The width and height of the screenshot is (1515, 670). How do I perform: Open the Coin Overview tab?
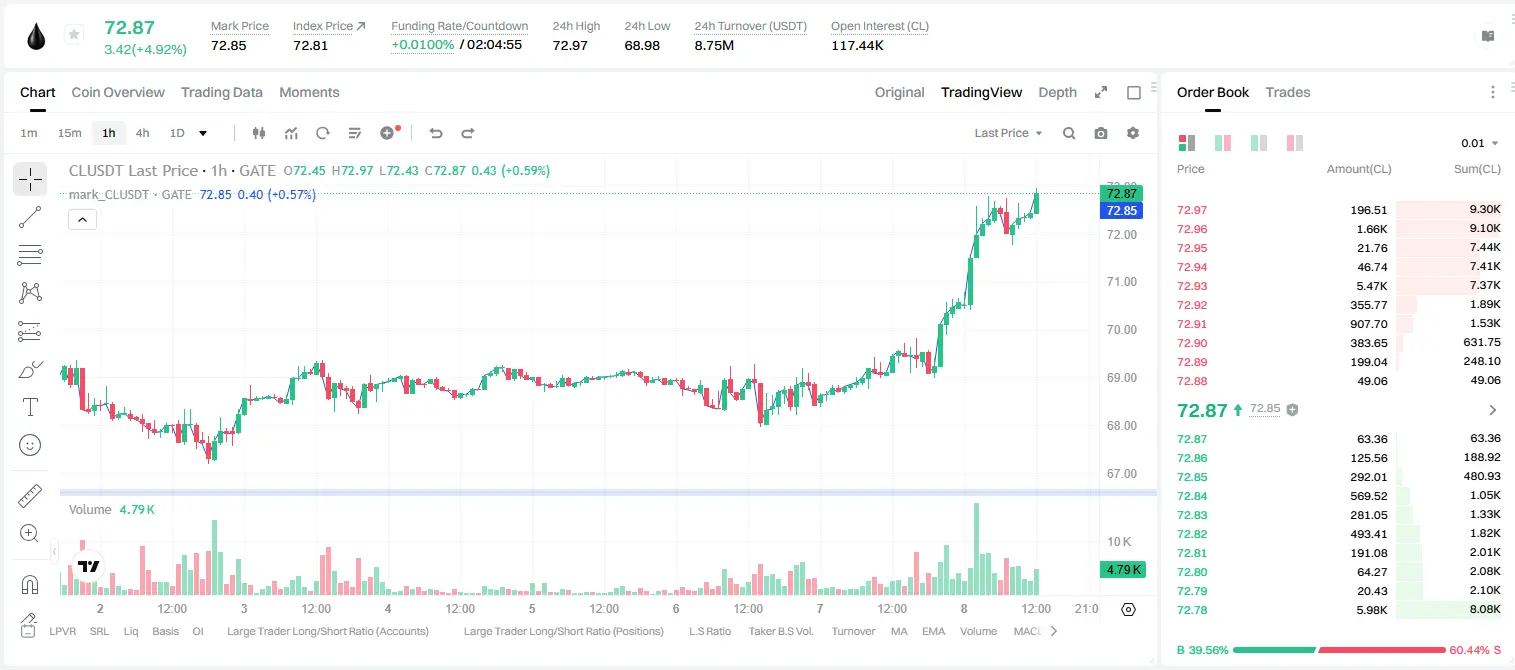[118, 92]
